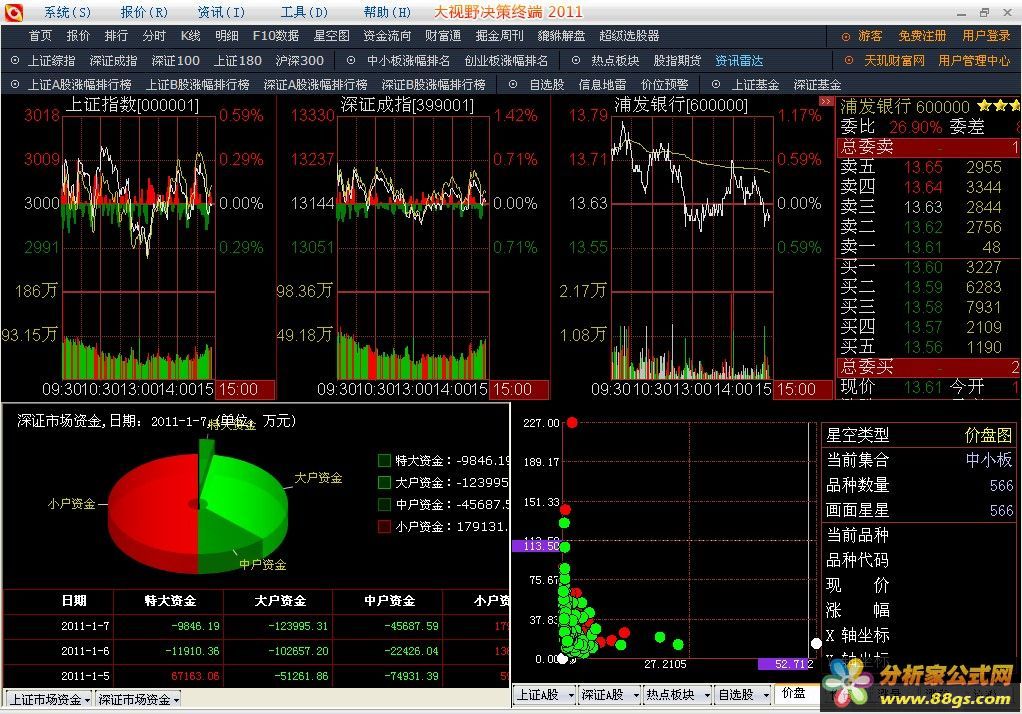This screenshot has height=714, width=1022.
Task: Click the star rating next to 浦发银行 600000
Action: click(x=999, y=106)
